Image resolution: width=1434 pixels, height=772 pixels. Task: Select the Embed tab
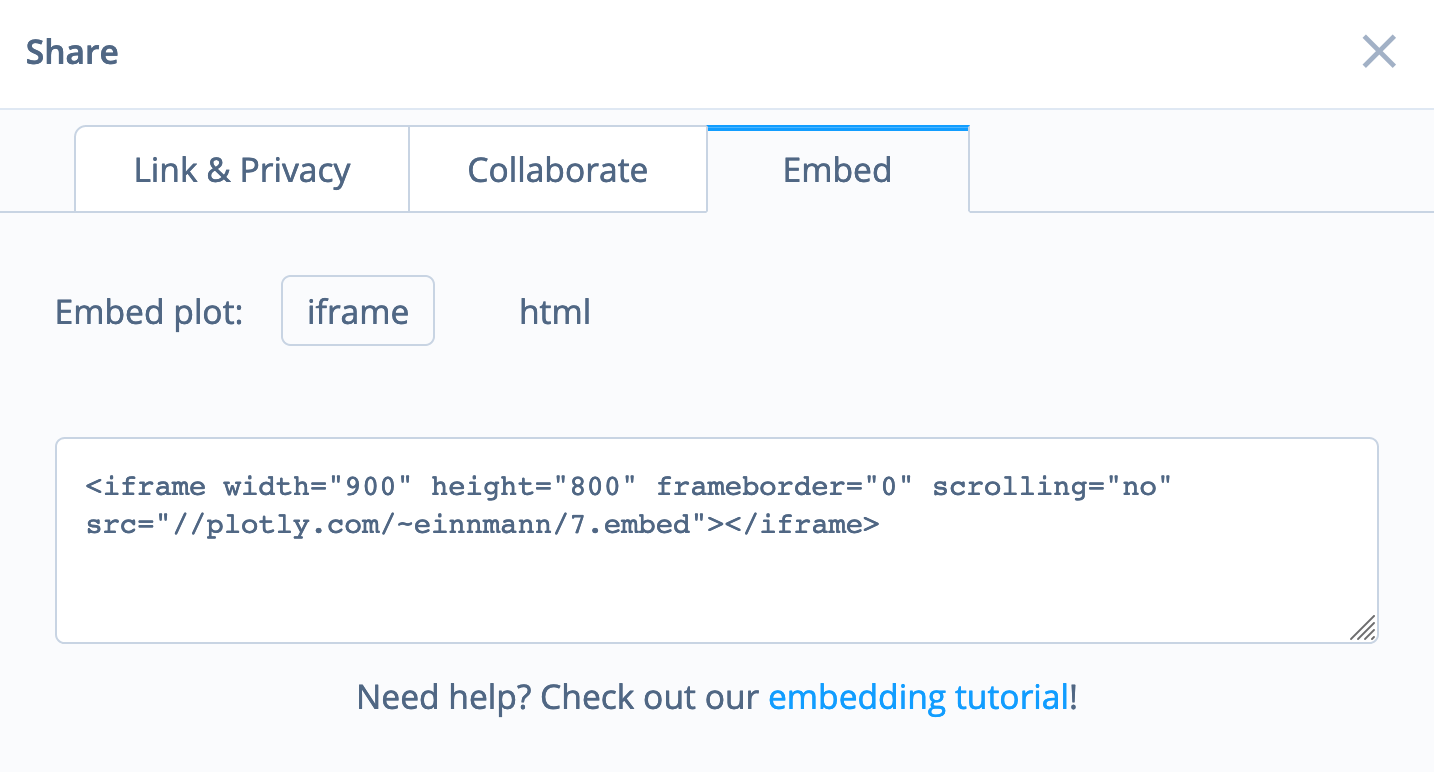(x=838, y=169)
